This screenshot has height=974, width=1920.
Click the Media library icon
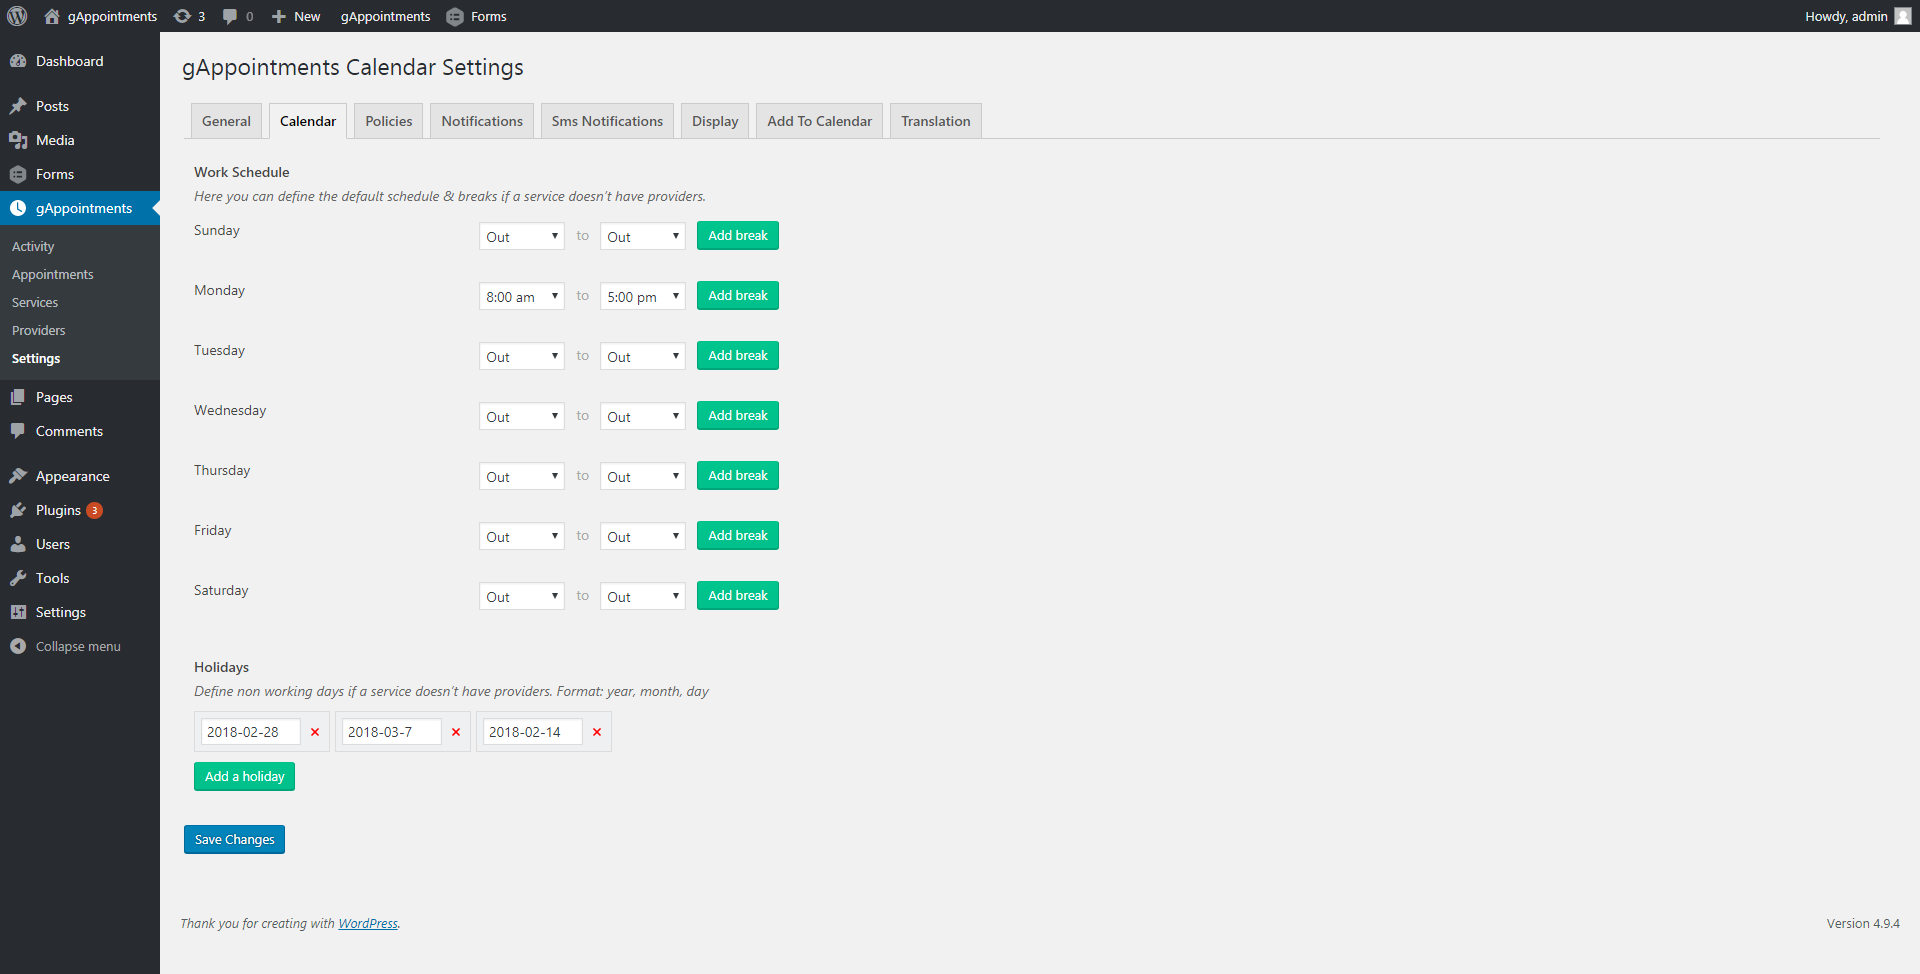(x=18, y=140)
